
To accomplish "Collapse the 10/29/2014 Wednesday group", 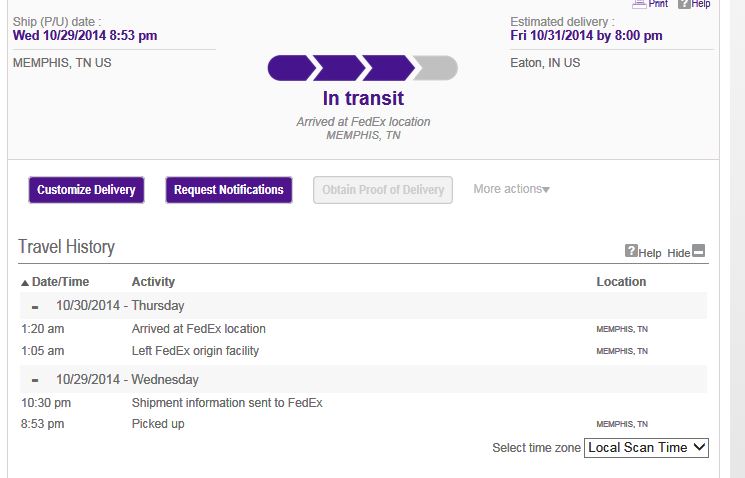I will pos(35,381).
